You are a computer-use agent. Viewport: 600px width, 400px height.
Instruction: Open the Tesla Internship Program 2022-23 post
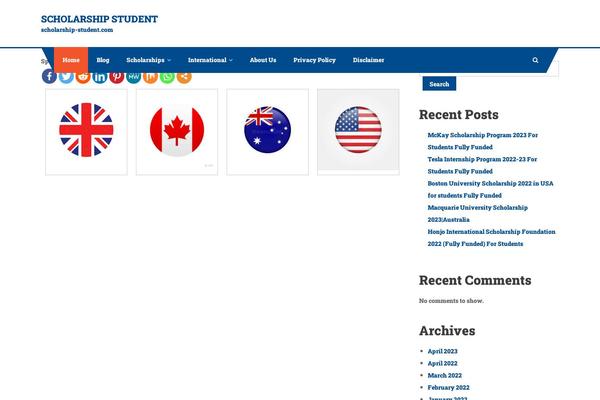point(482,165)
